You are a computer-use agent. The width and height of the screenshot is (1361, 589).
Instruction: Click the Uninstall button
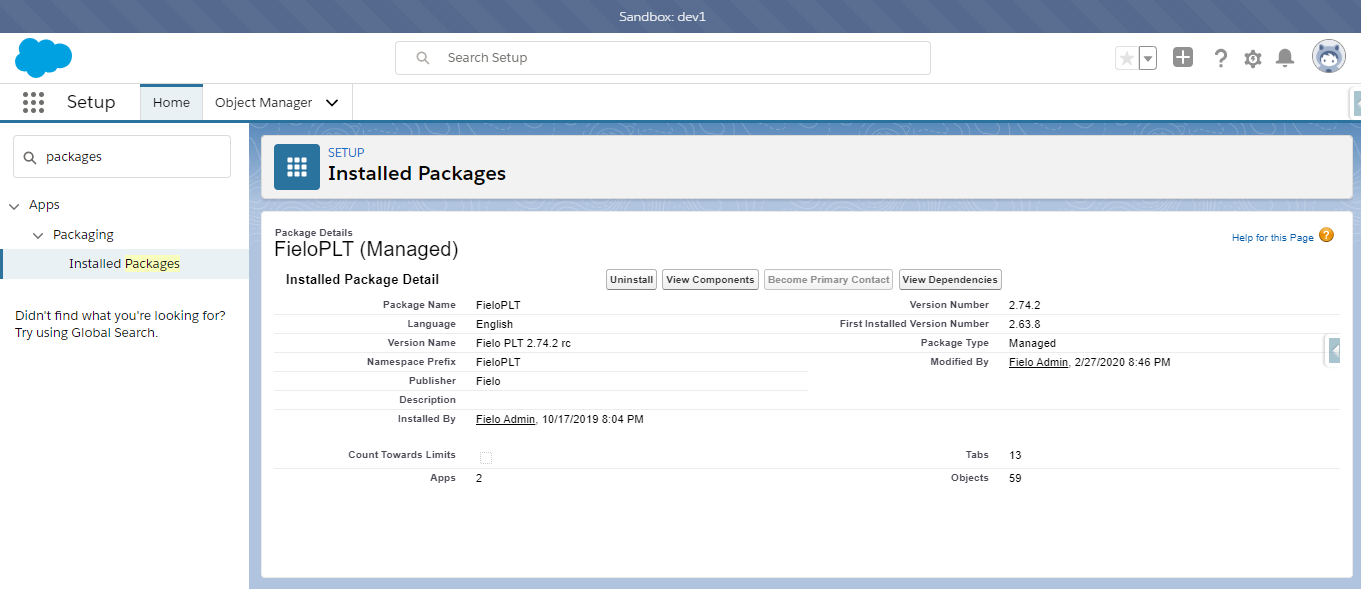click(632, 280)
